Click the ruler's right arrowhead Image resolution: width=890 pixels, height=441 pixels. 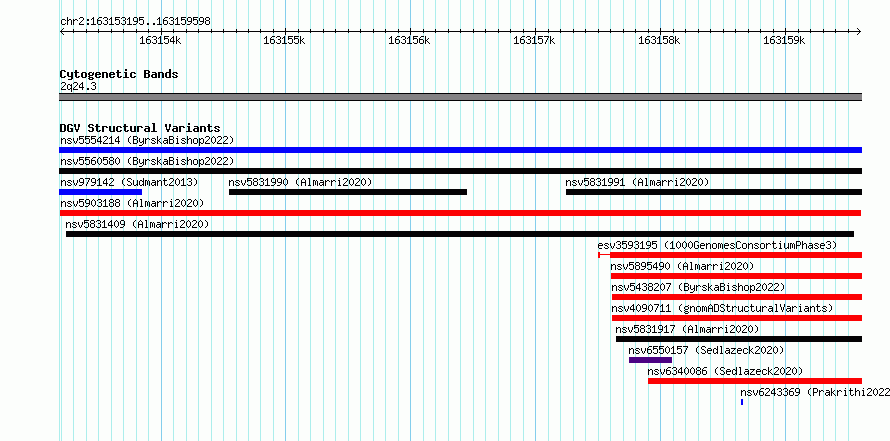[x=859, y=31]
